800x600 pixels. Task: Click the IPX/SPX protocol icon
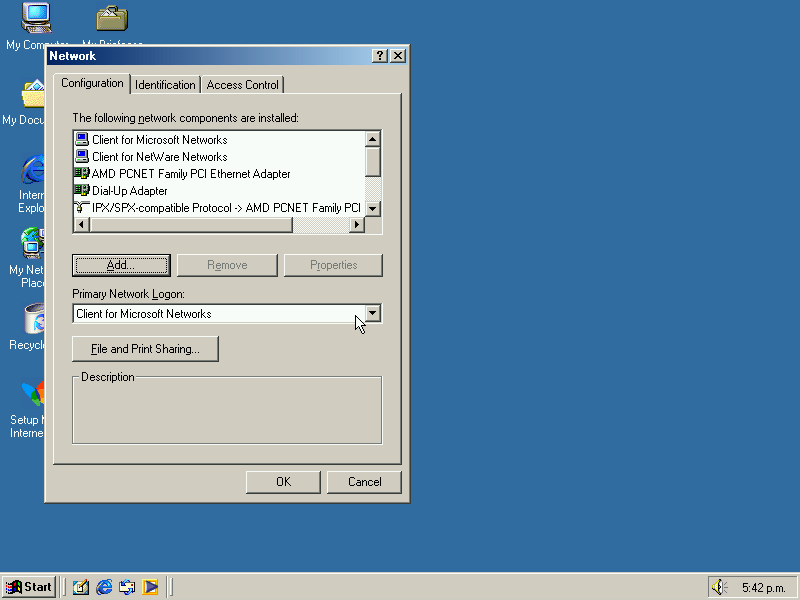click(82, 207)
